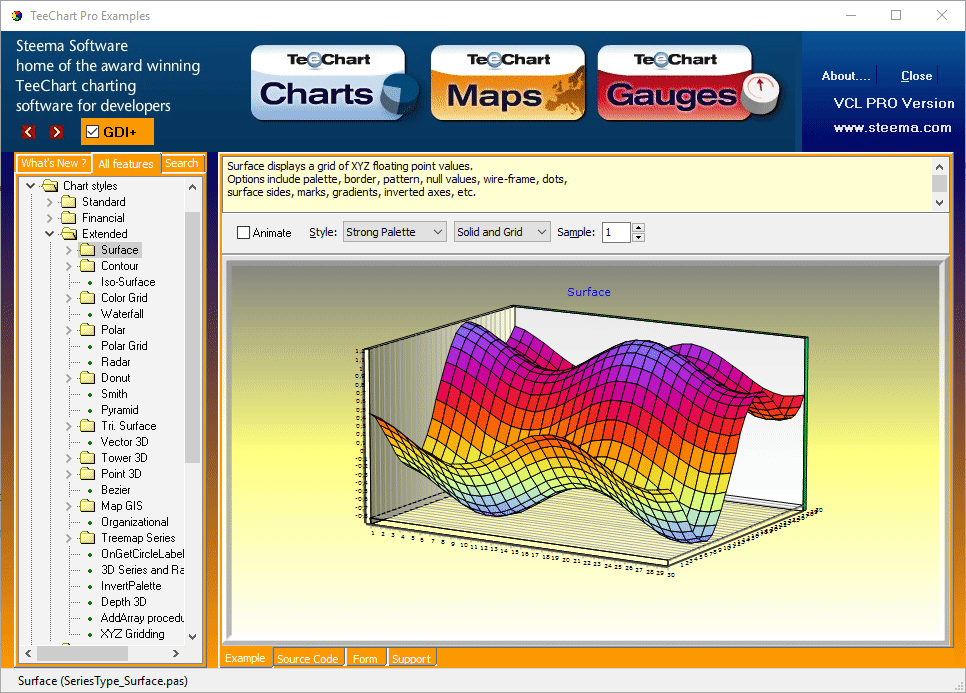This screenshot has height=693, width=966.
Task: Click the Extended folder icon
Action: pyautogui.click(x=68, y=233)
